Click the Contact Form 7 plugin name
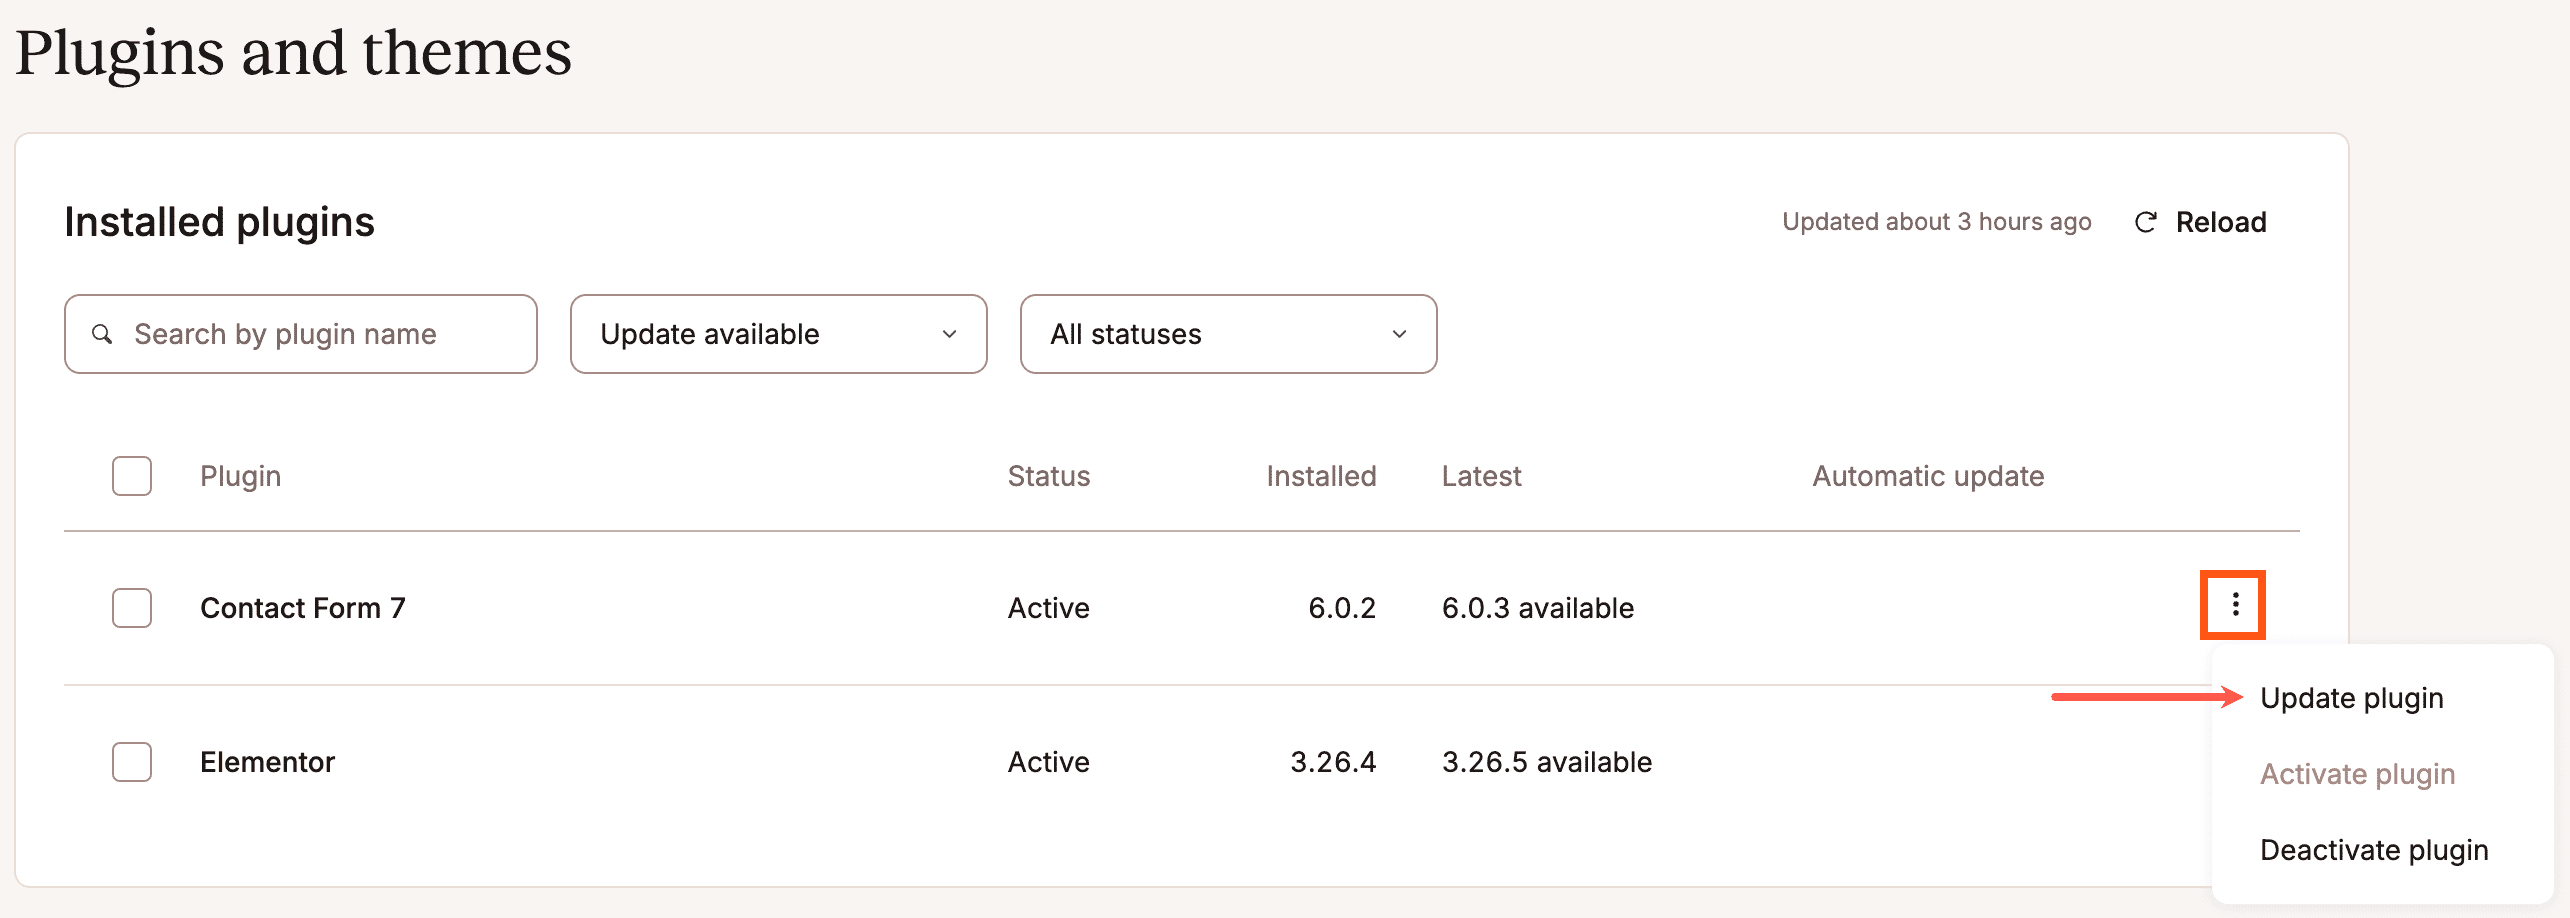The height and width of the screenshot is (918, 2570). click(302, 608)
